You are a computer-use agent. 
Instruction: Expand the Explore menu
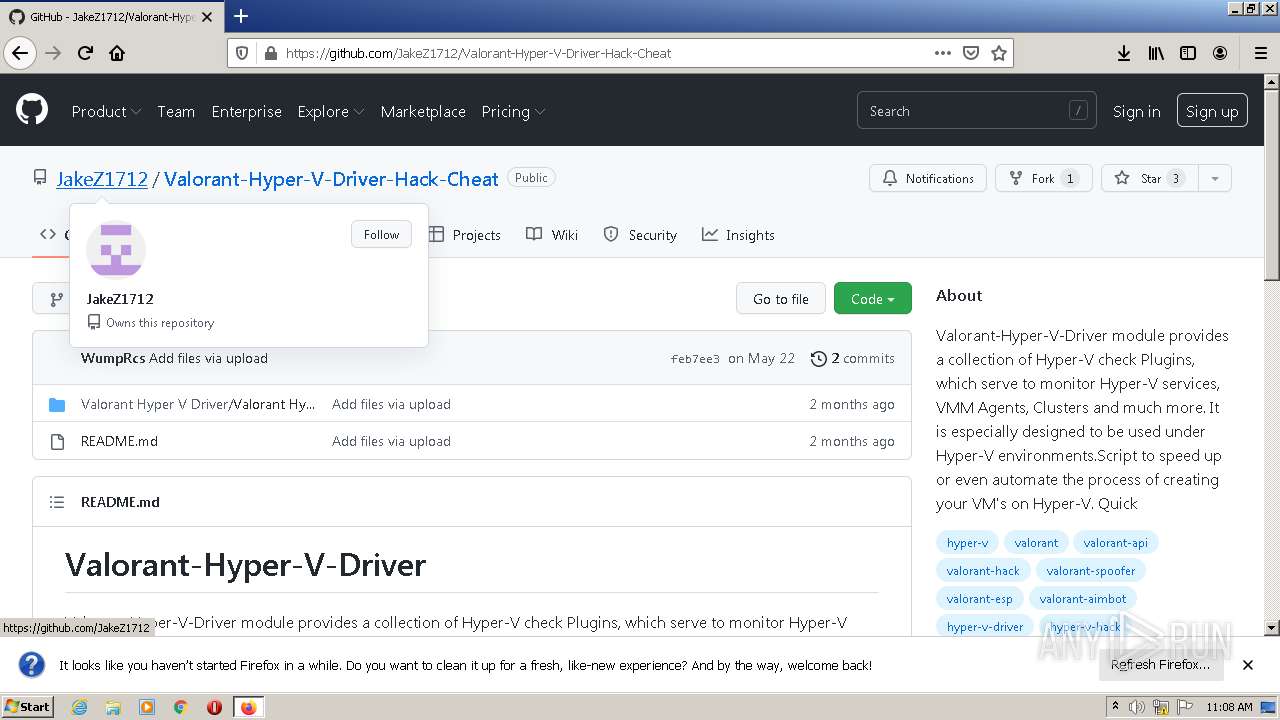point(330,111)
